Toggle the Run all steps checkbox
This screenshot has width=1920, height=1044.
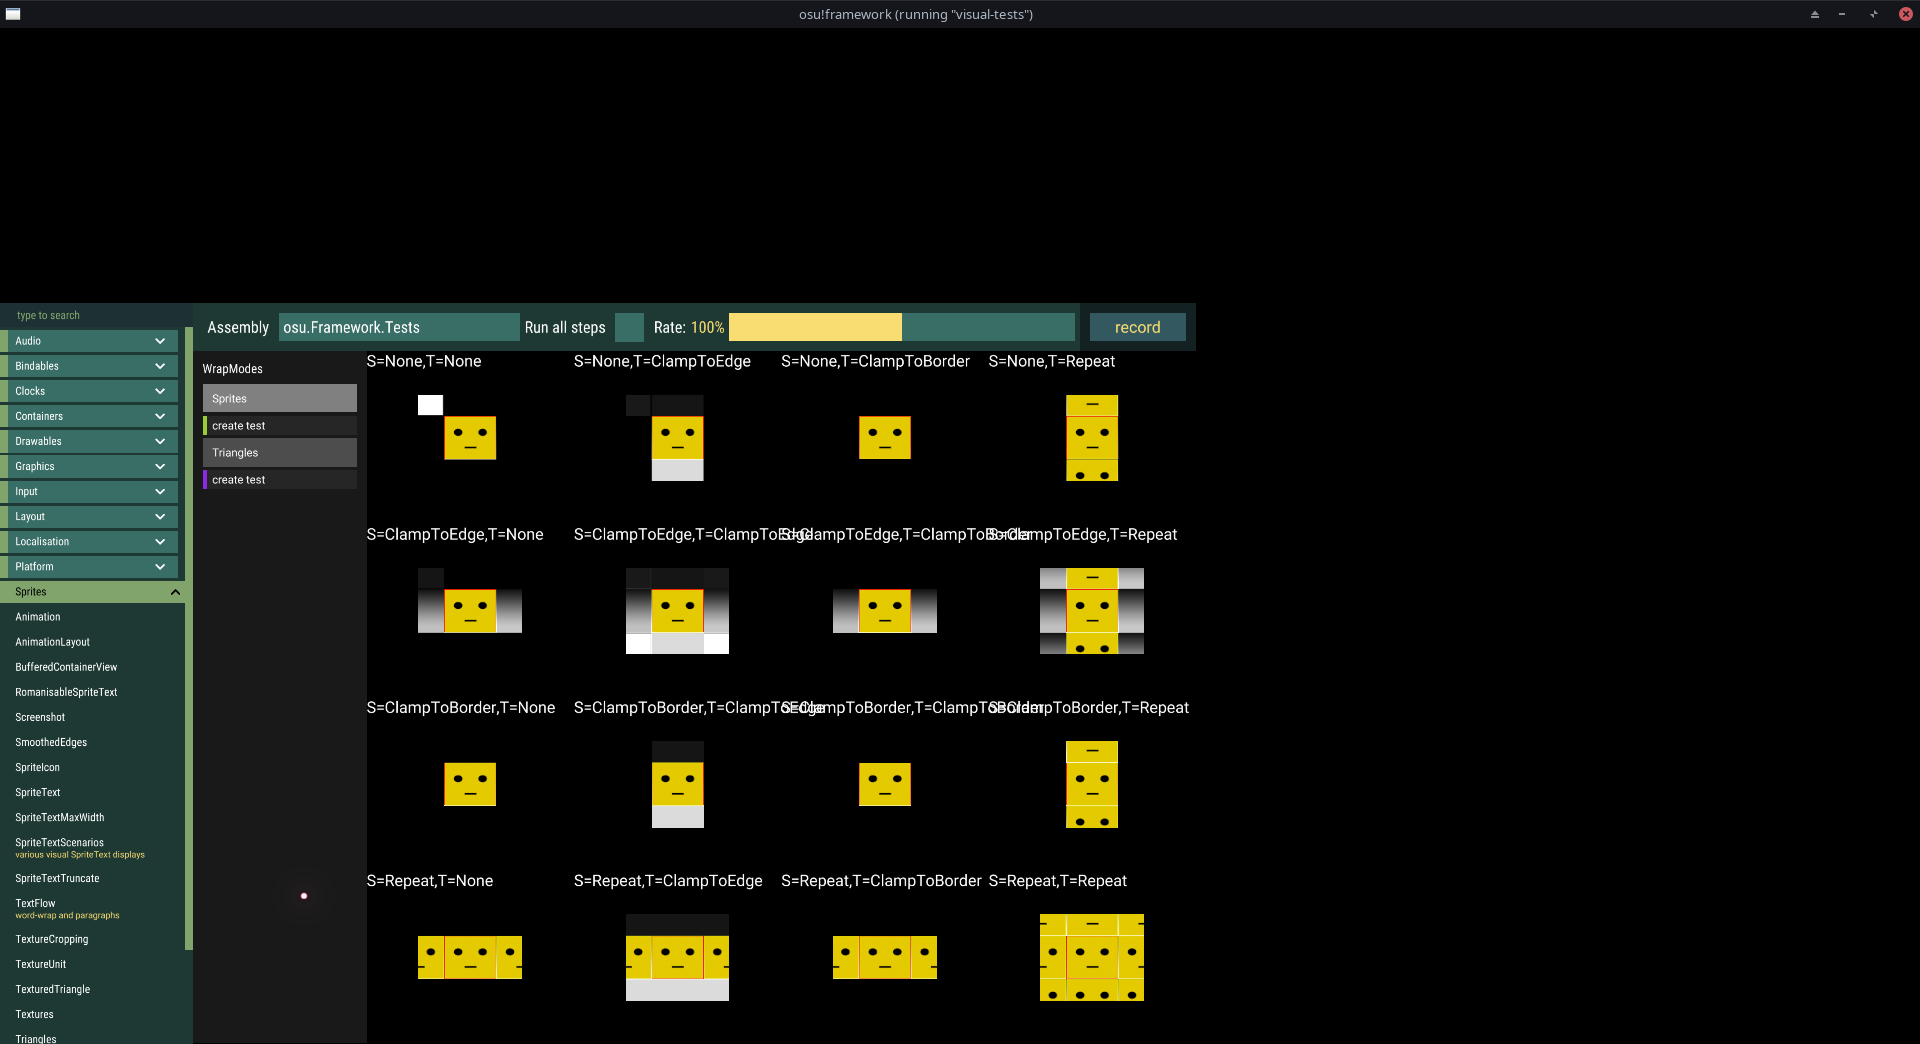point(629,327)
